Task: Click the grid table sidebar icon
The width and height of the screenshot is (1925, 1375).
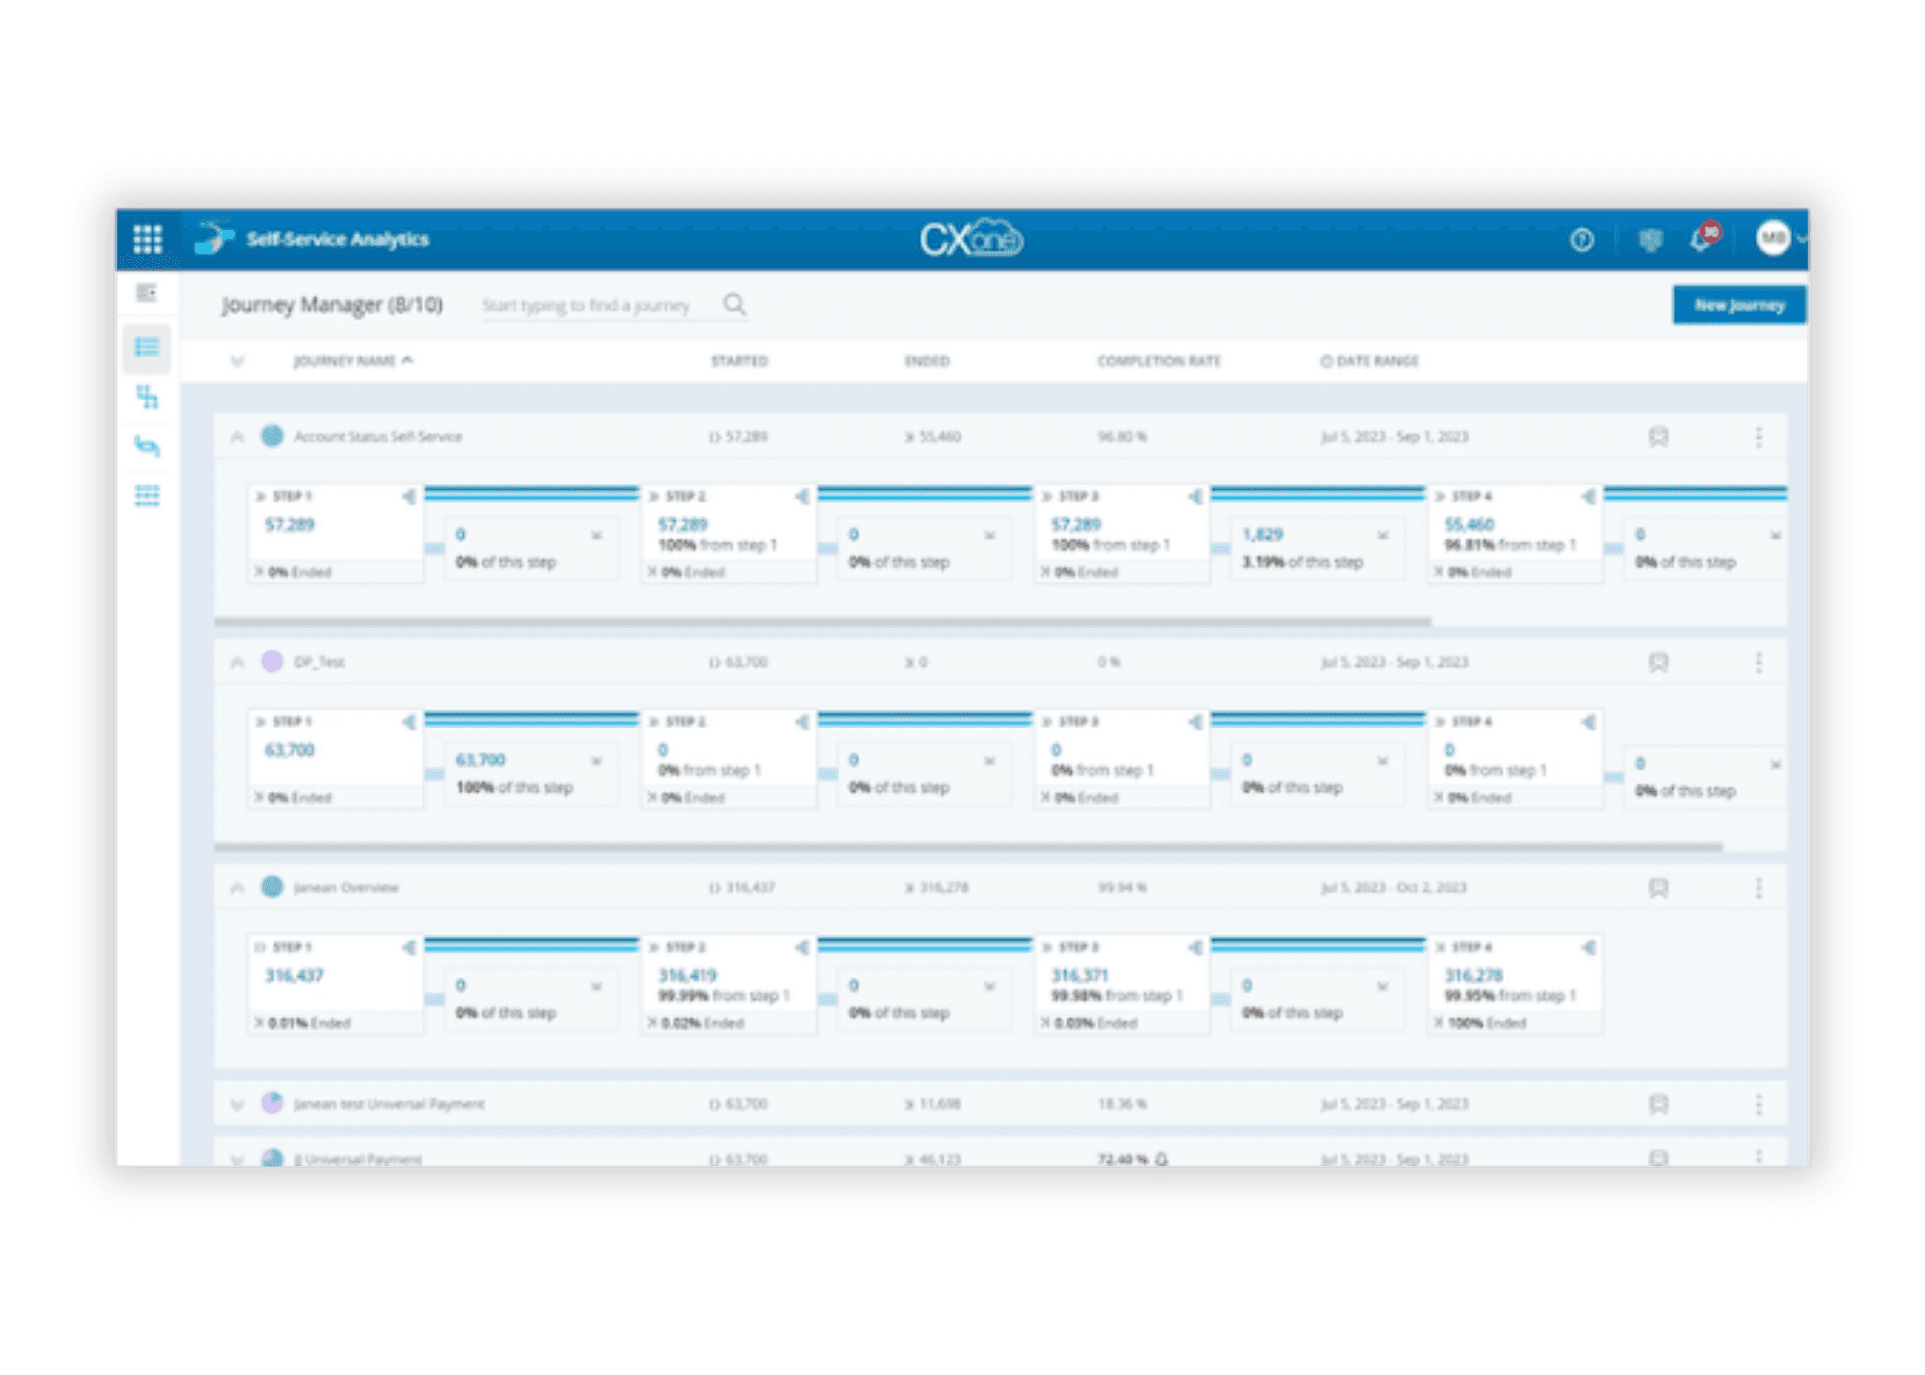Action: [147, 496]
